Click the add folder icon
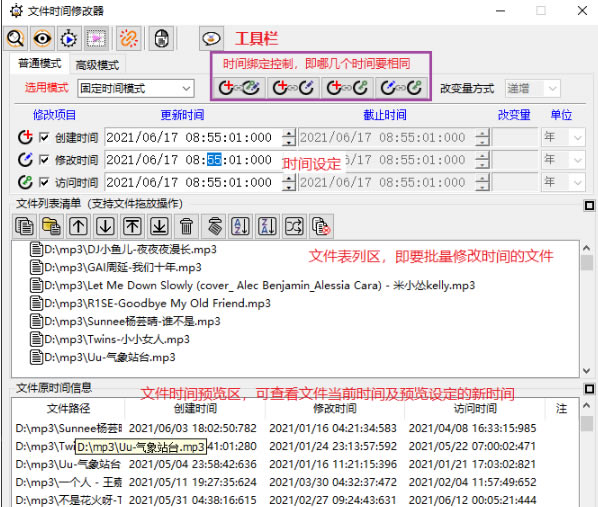Image resolution: width=598 pixels, height=507 pixels. (51, 226)
